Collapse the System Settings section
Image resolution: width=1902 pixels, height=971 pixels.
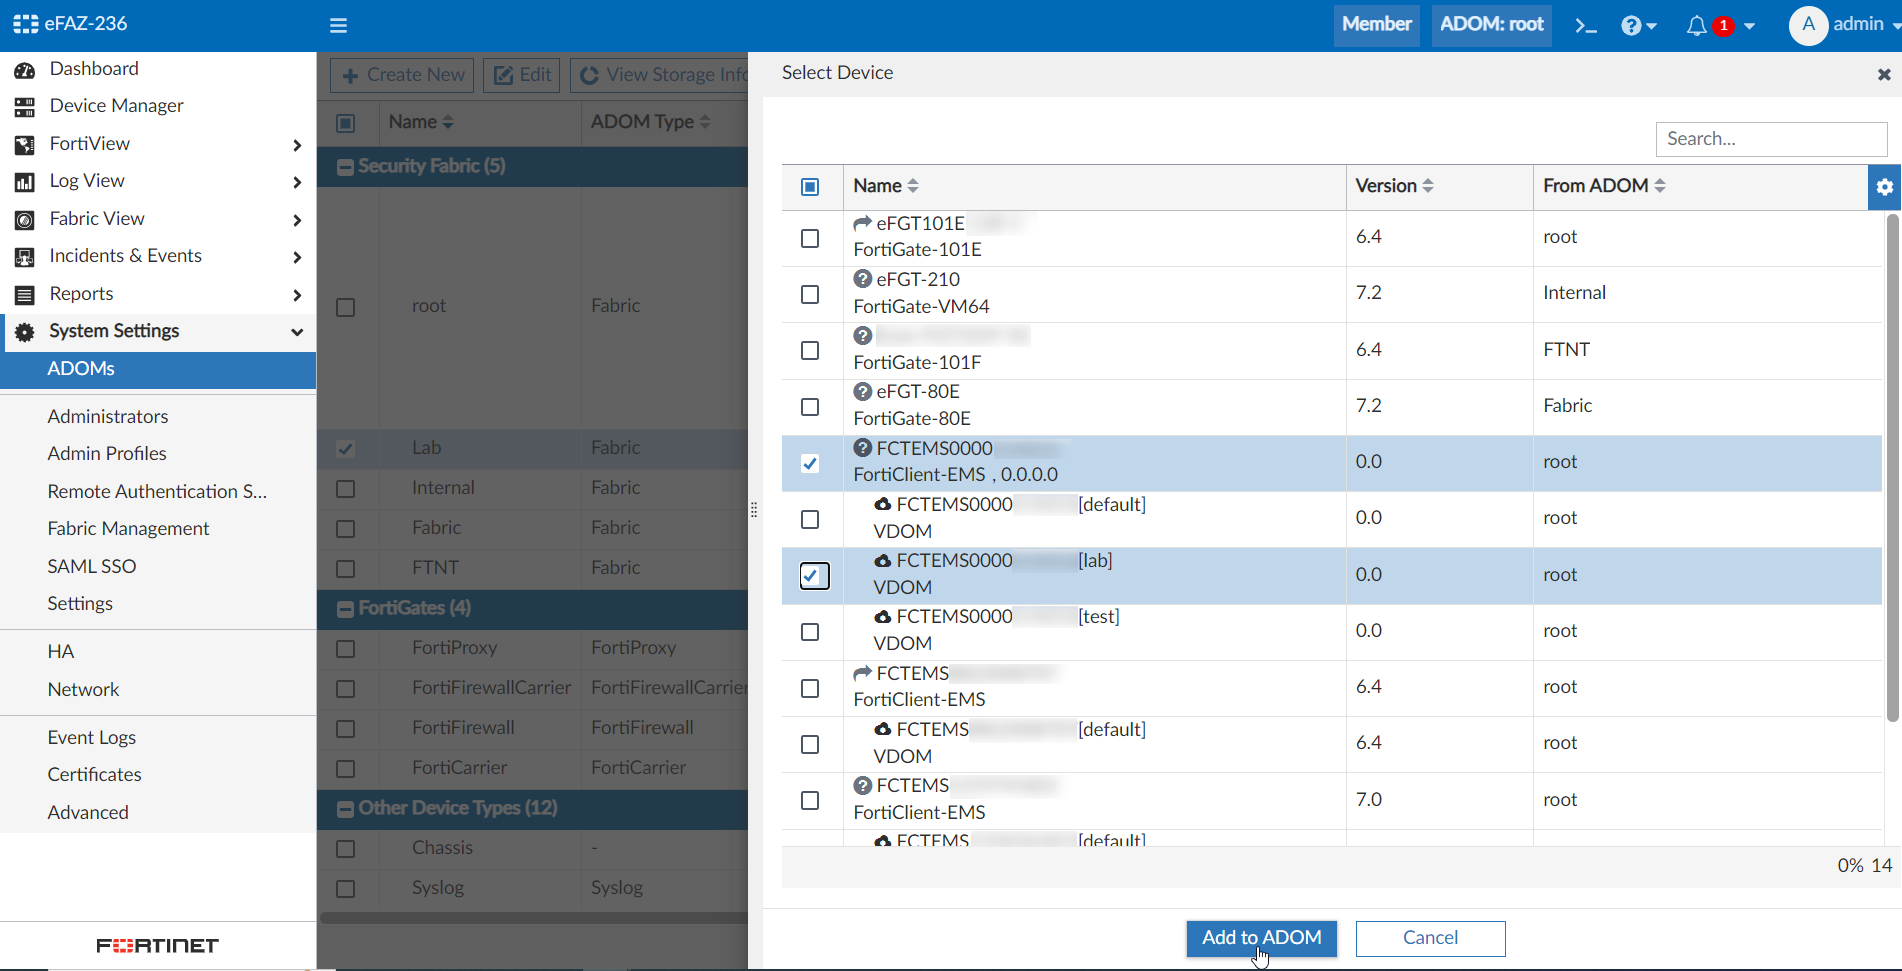297,332
